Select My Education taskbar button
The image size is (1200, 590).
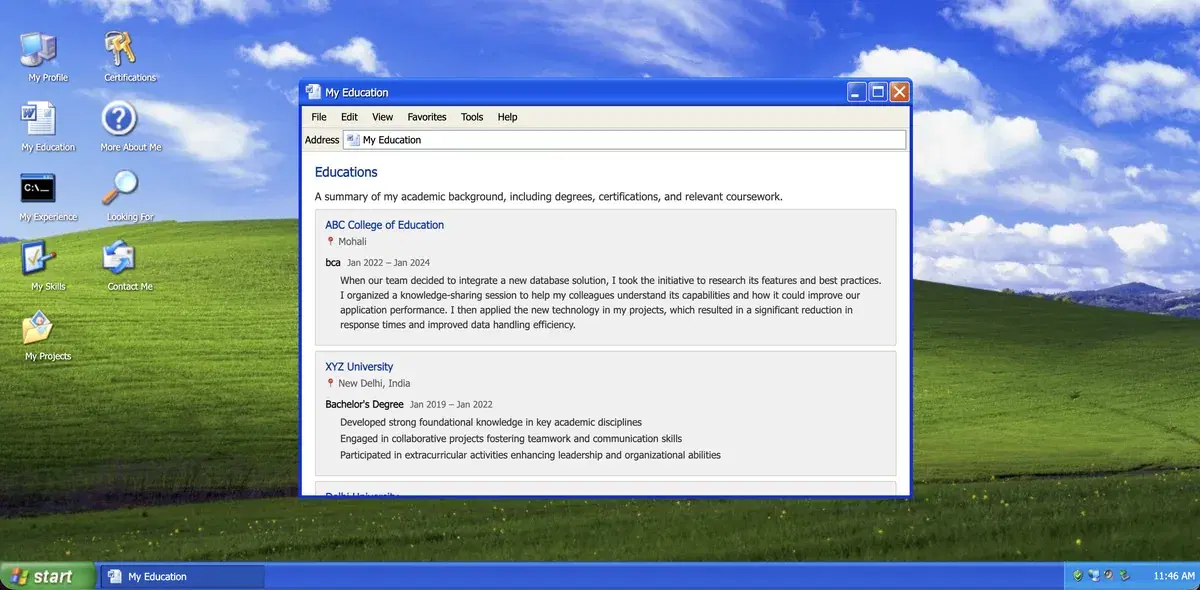point(183,576)
